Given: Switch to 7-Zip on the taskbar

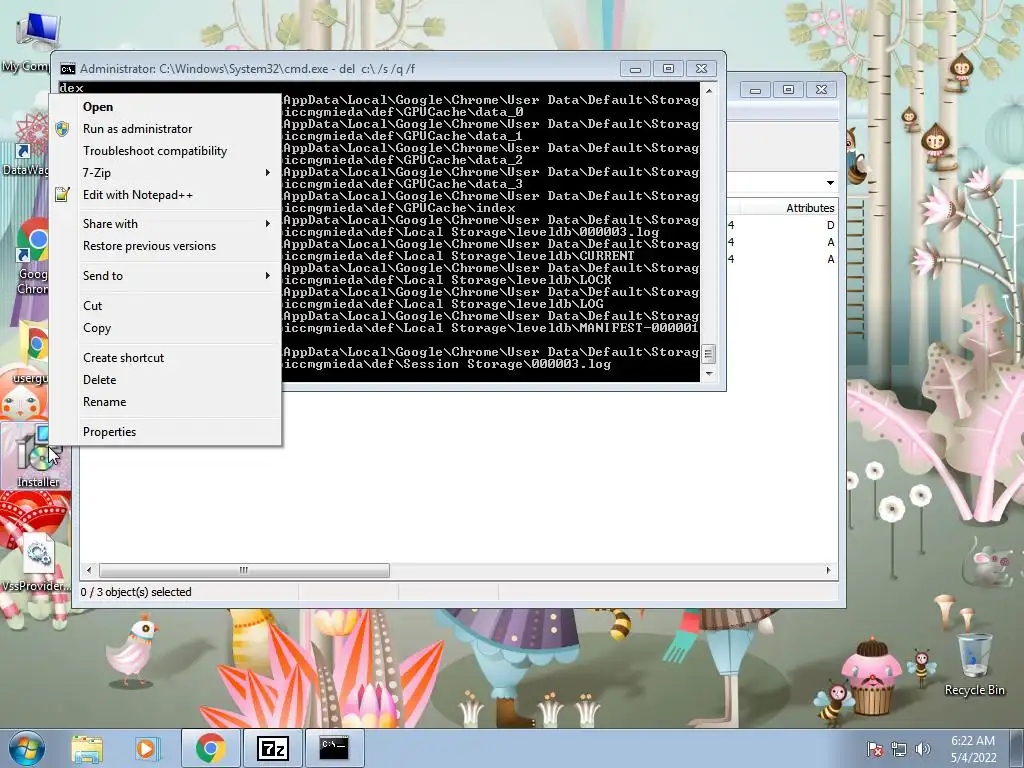Looking at the screenshot, I should click(x=272, y=748).
